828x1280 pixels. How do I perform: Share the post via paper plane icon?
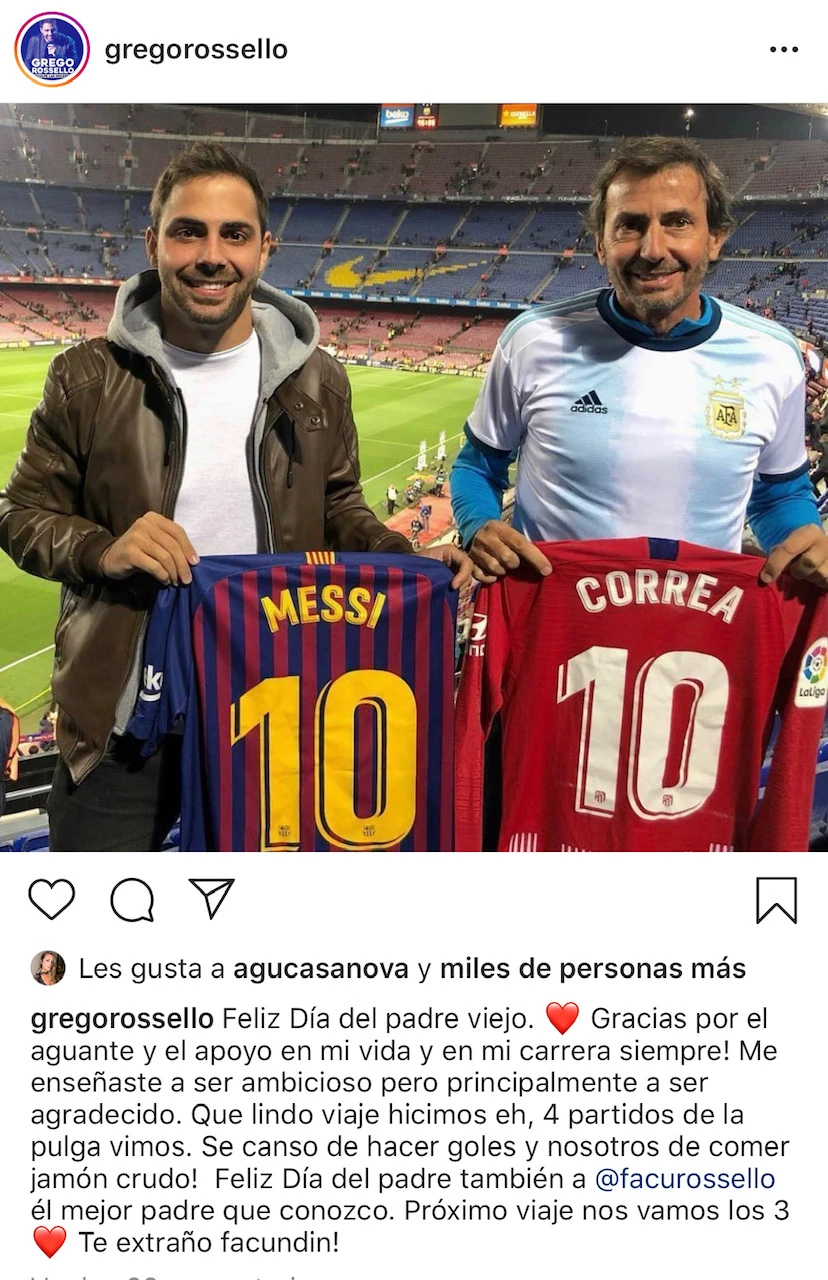(211, 898)
